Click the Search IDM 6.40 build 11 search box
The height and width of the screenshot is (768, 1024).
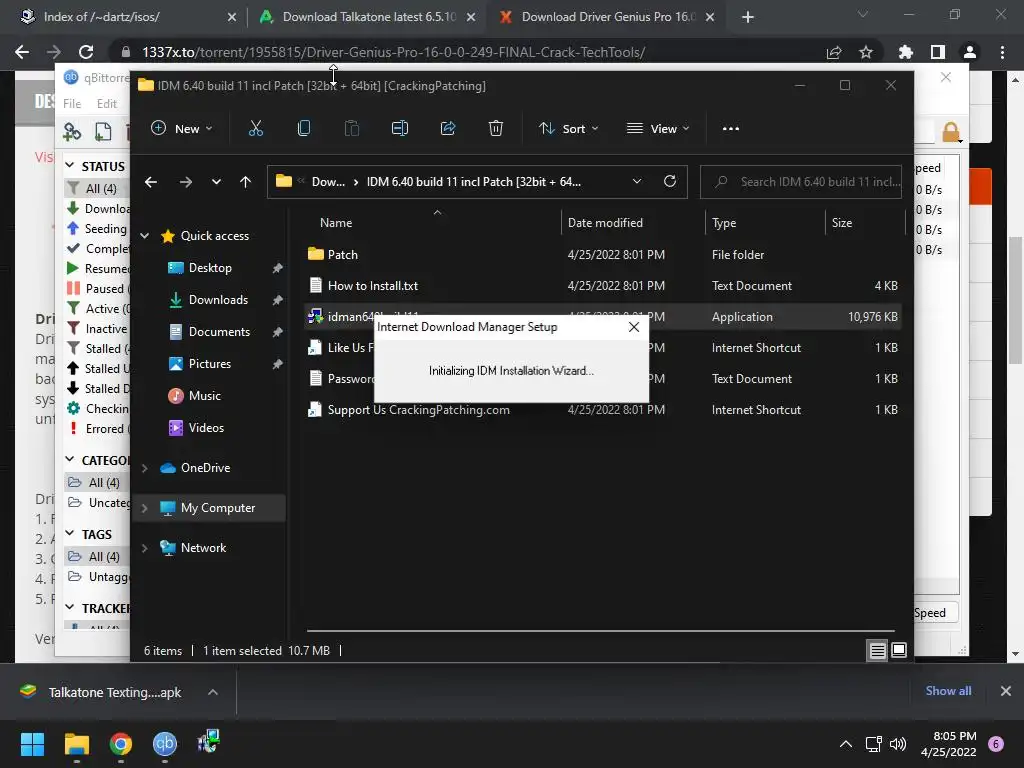click(x=801, y=182)
